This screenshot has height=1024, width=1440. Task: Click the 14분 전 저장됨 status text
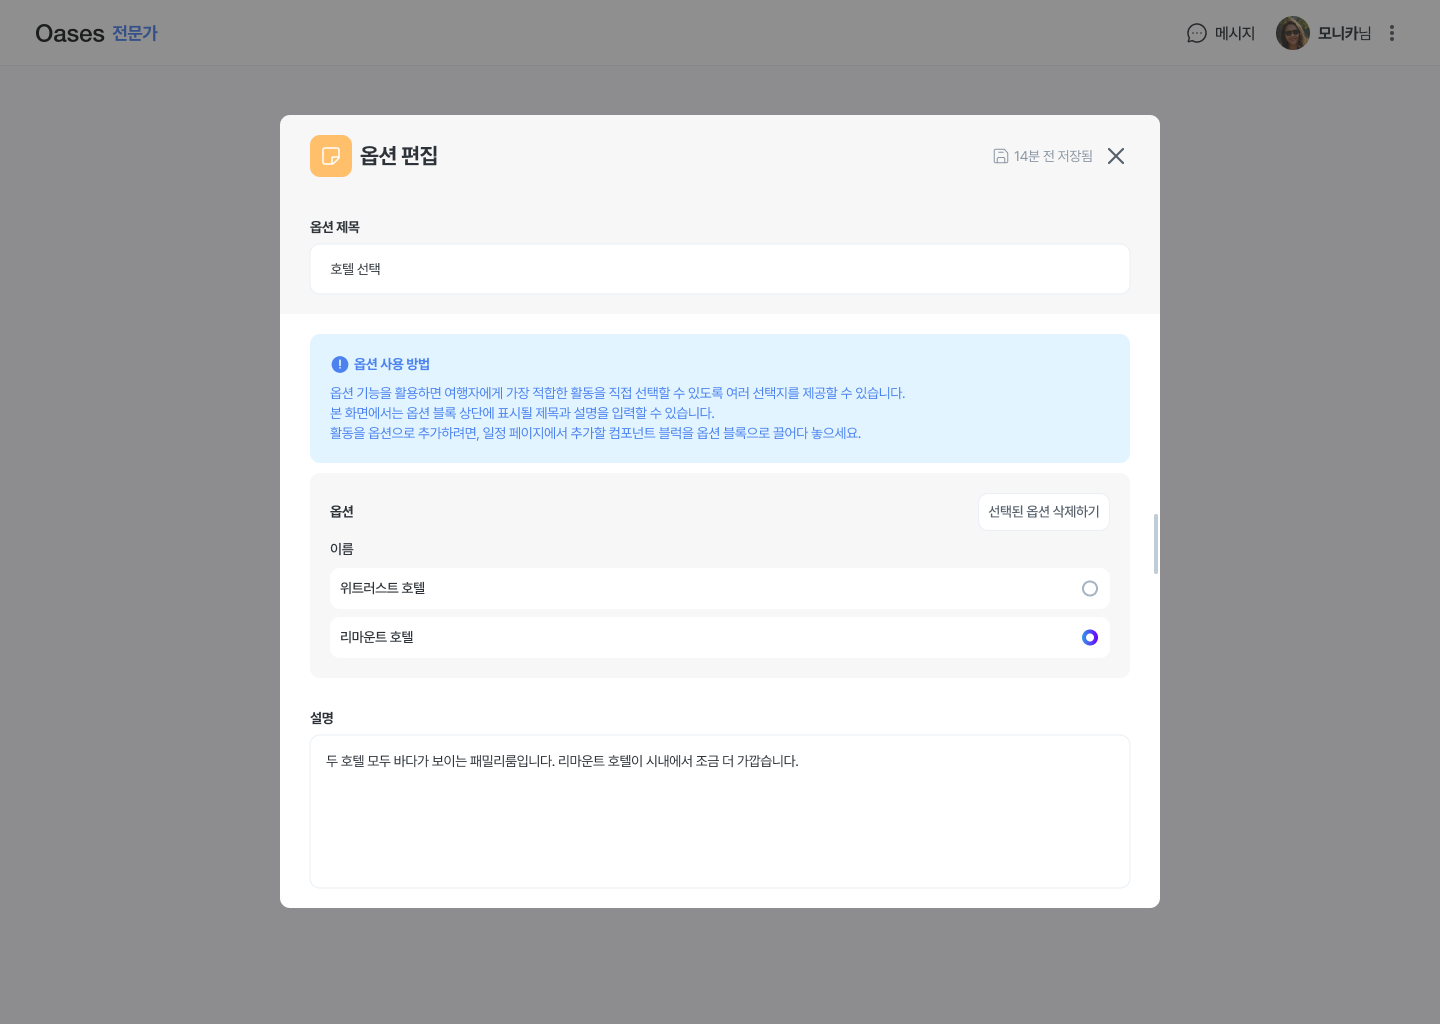[1053, 156]
